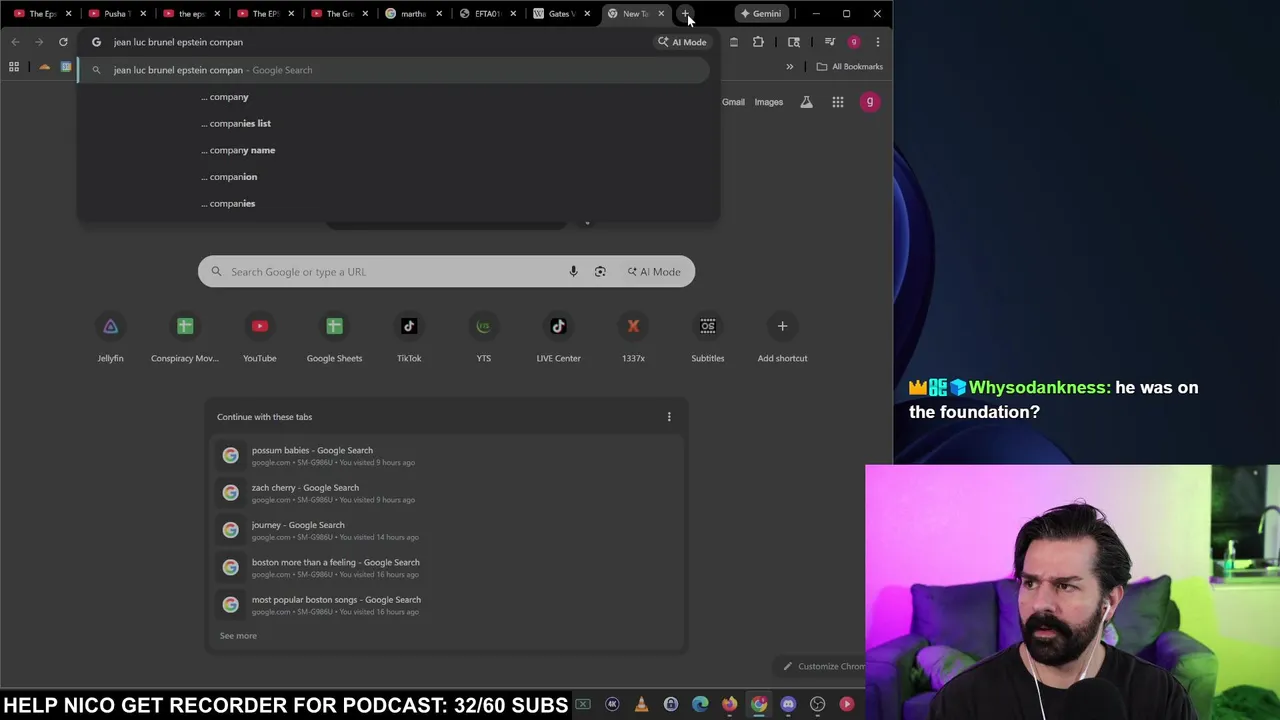Open 'boston more than a feeling' tab
Viewport: 1280px width, 720px height.
tap(446, 568)
